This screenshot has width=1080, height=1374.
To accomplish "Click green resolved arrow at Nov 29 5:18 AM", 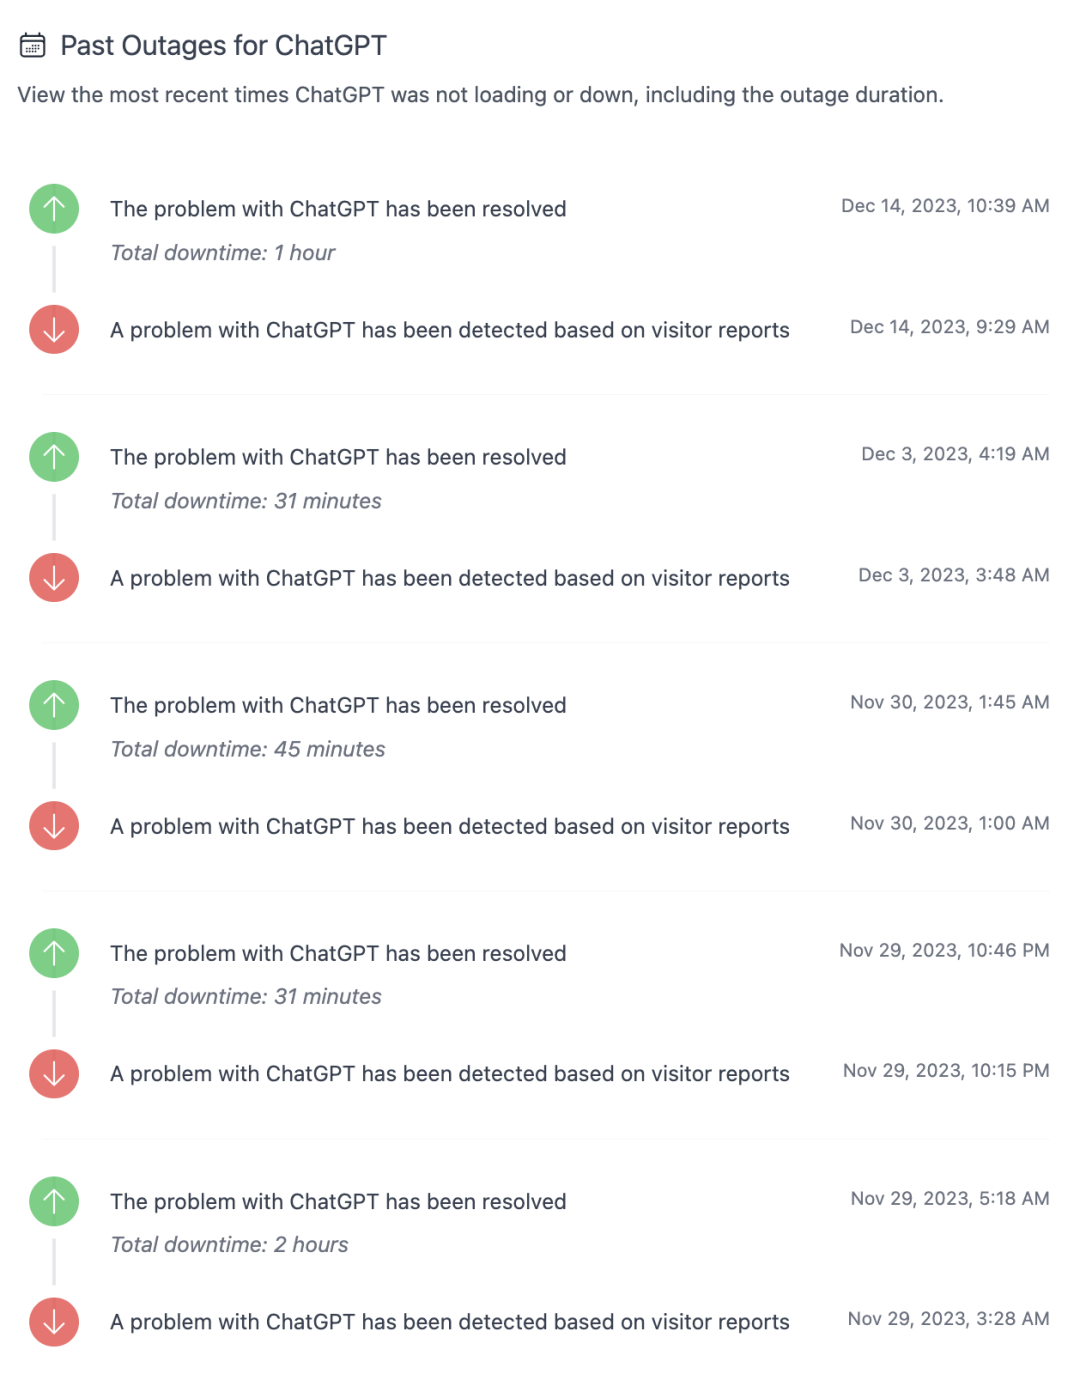I will 54,1201.
